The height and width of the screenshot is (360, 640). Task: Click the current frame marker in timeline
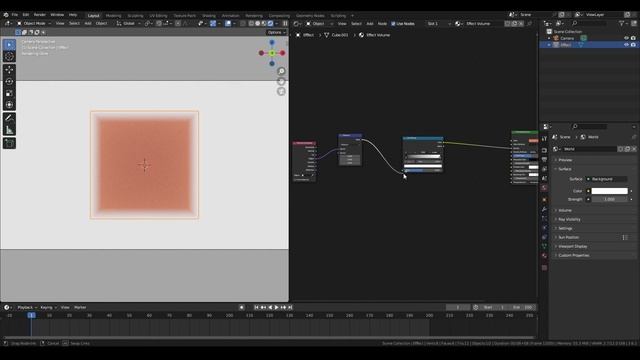(31, 315)
